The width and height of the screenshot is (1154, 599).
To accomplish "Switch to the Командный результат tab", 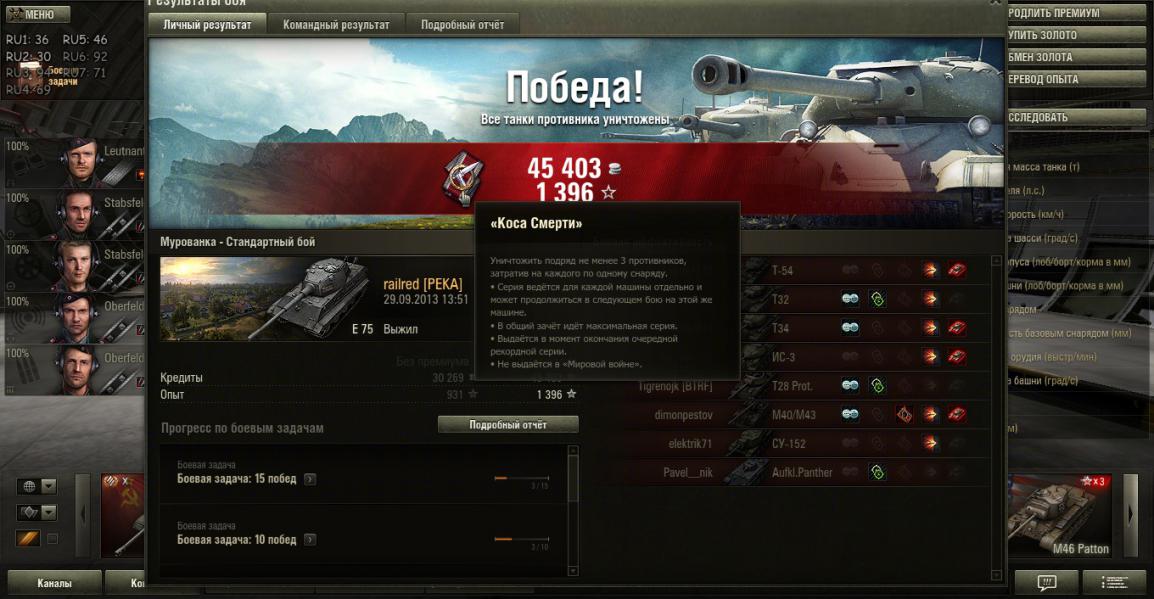I will pos(336,25).
